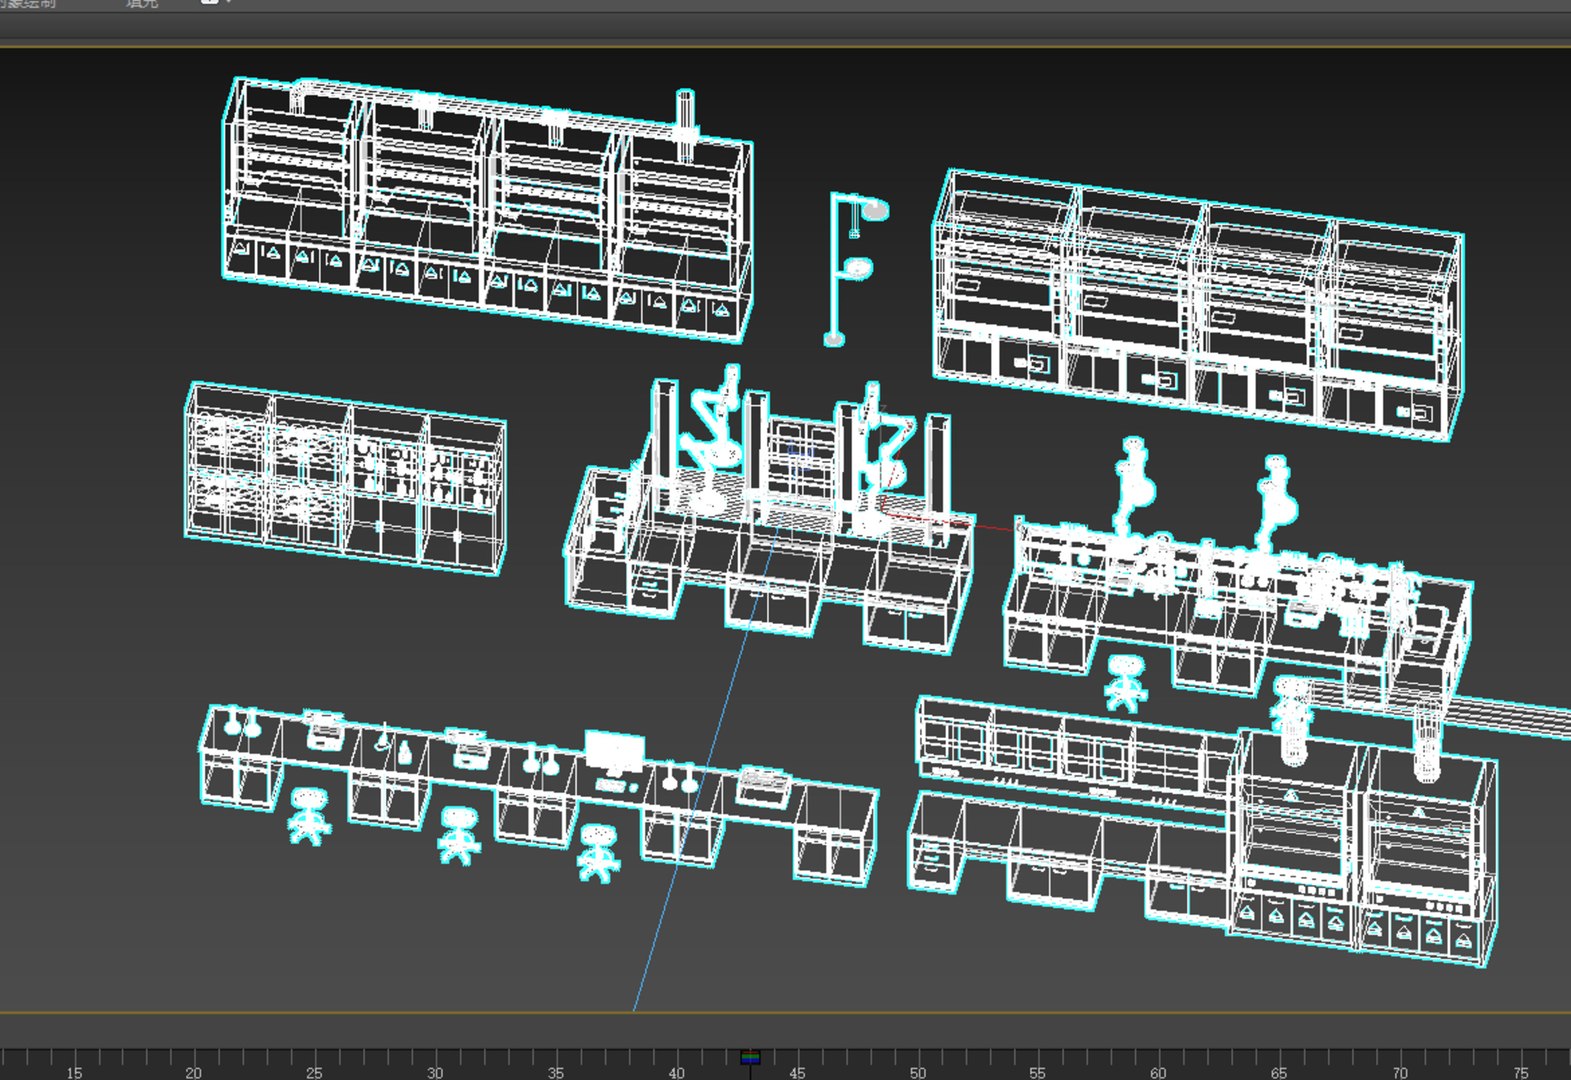Screen dimensions: 1571x1080
Task: Open the 对象绘制 ribbon tab
Action: pyautogui.click(x=29, y=4)
